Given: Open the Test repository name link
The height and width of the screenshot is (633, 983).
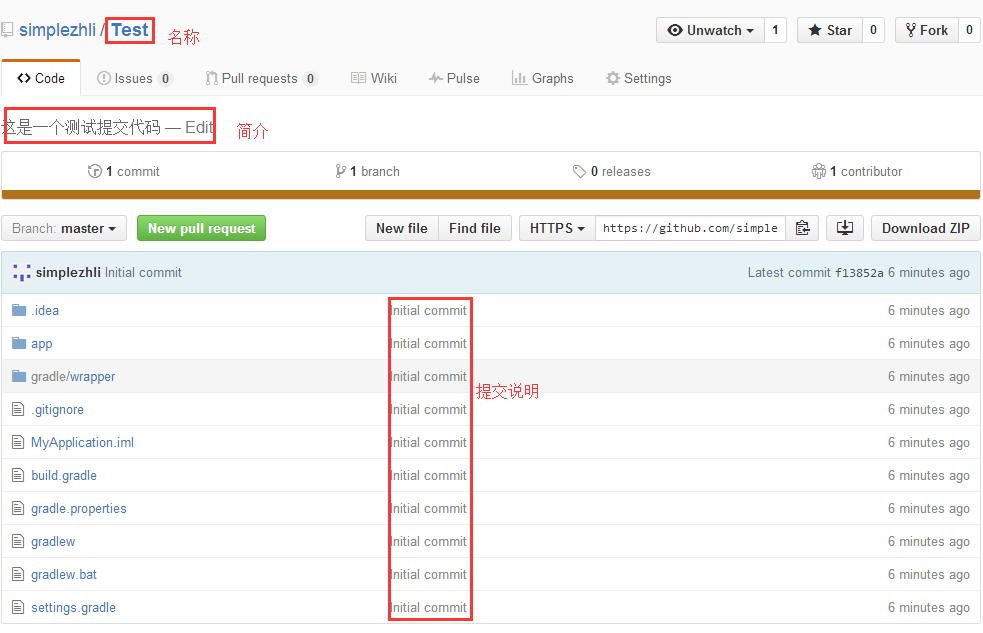Looking at the screenshot, I should coord(130,30).
